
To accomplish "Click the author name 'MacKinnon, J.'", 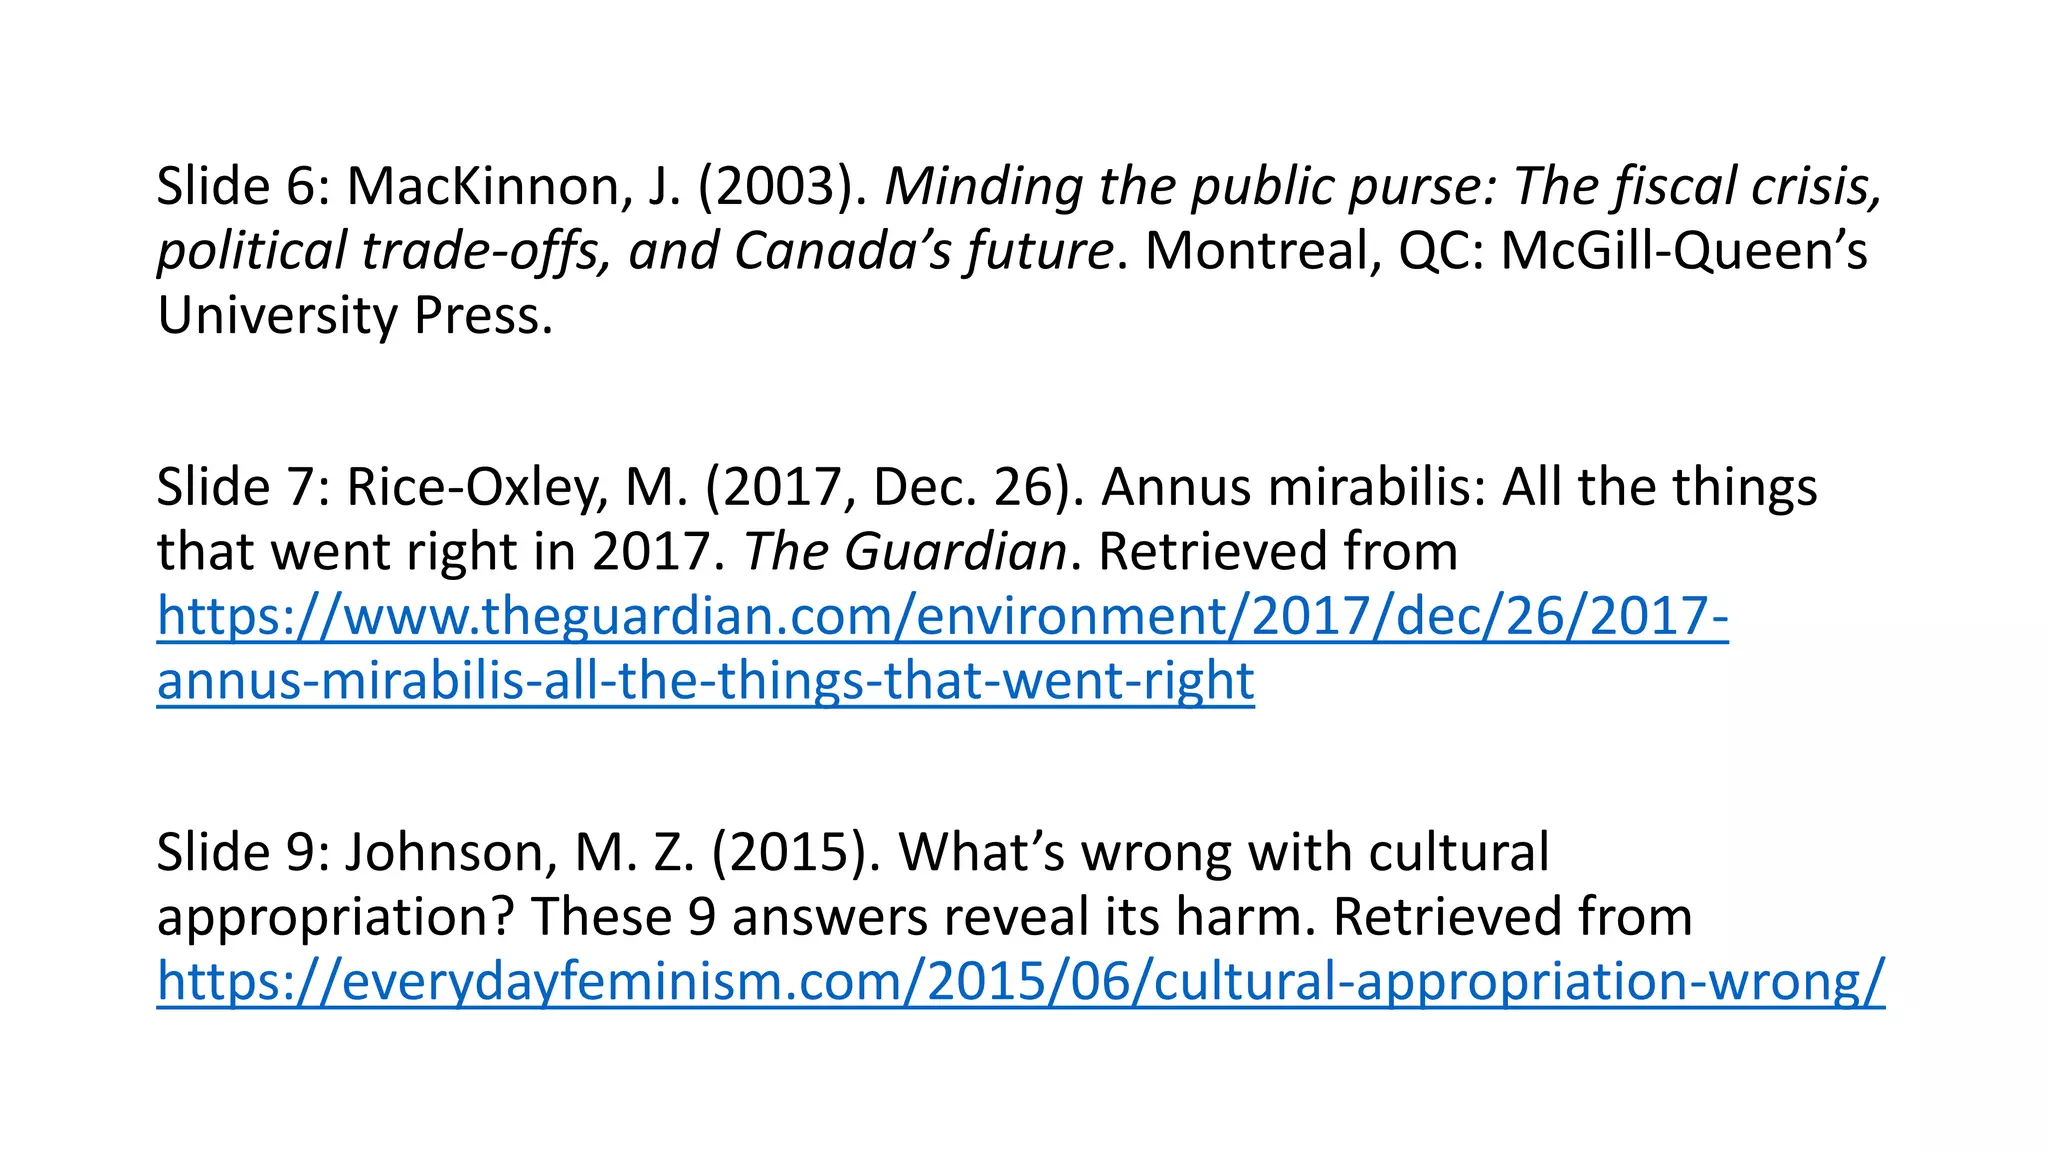I will [513, 187].
